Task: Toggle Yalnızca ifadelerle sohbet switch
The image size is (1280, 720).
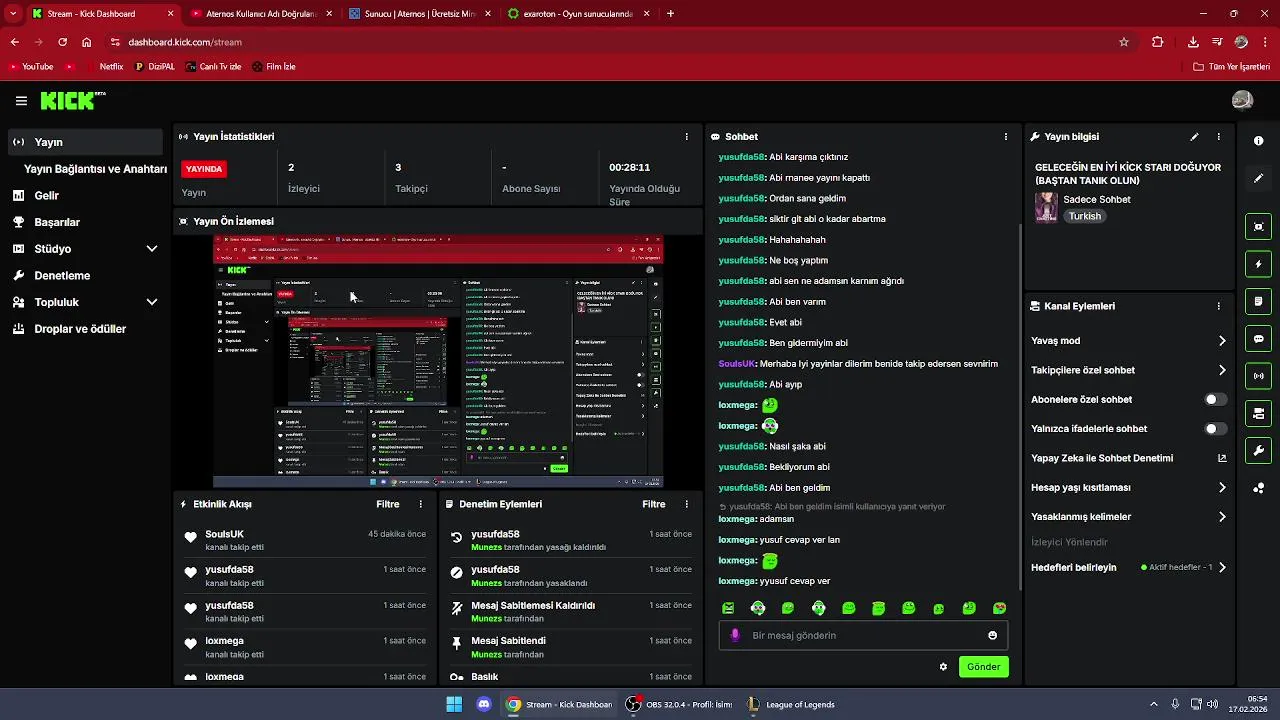Action: (1215, 429)
